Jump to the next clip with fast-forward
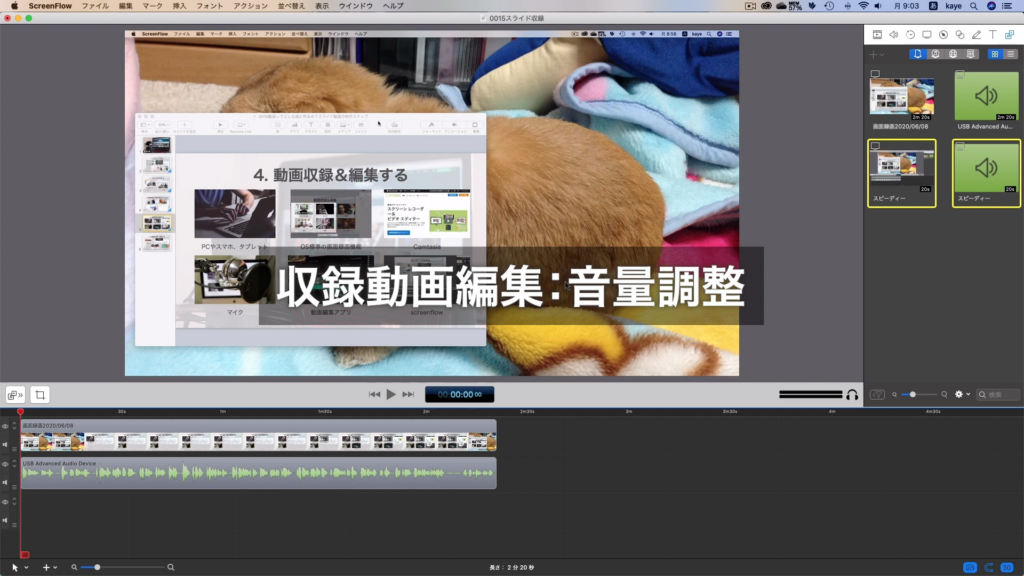 pyautogui.click(x=408, y=394)
